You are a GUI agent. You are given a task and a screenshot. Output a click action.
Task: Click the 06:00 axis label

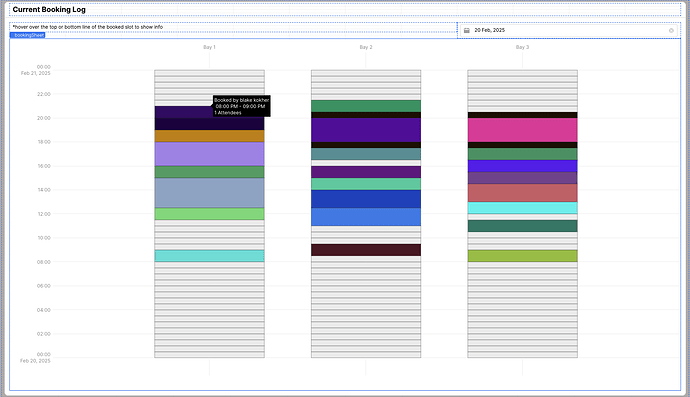44,286
